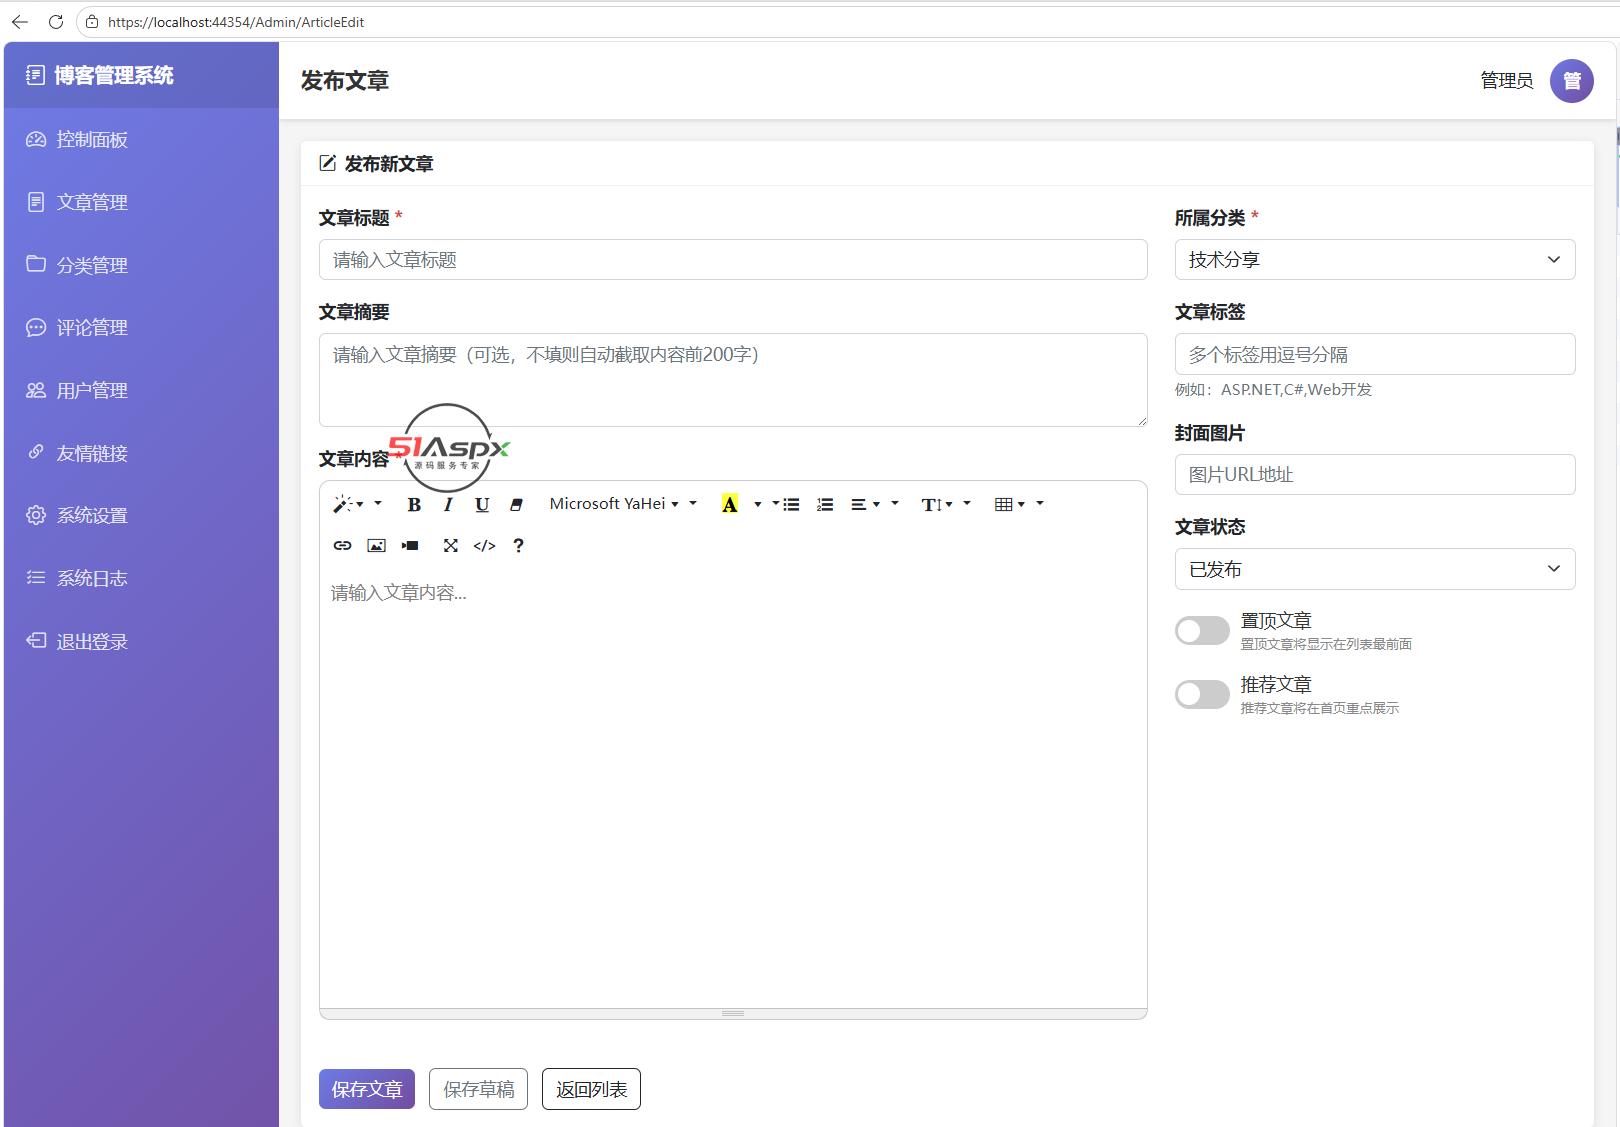The width and height of the screenshot is (1620, 1127).
Task: Click the underline icon in toolbar
Action: (x=482, y=505)
